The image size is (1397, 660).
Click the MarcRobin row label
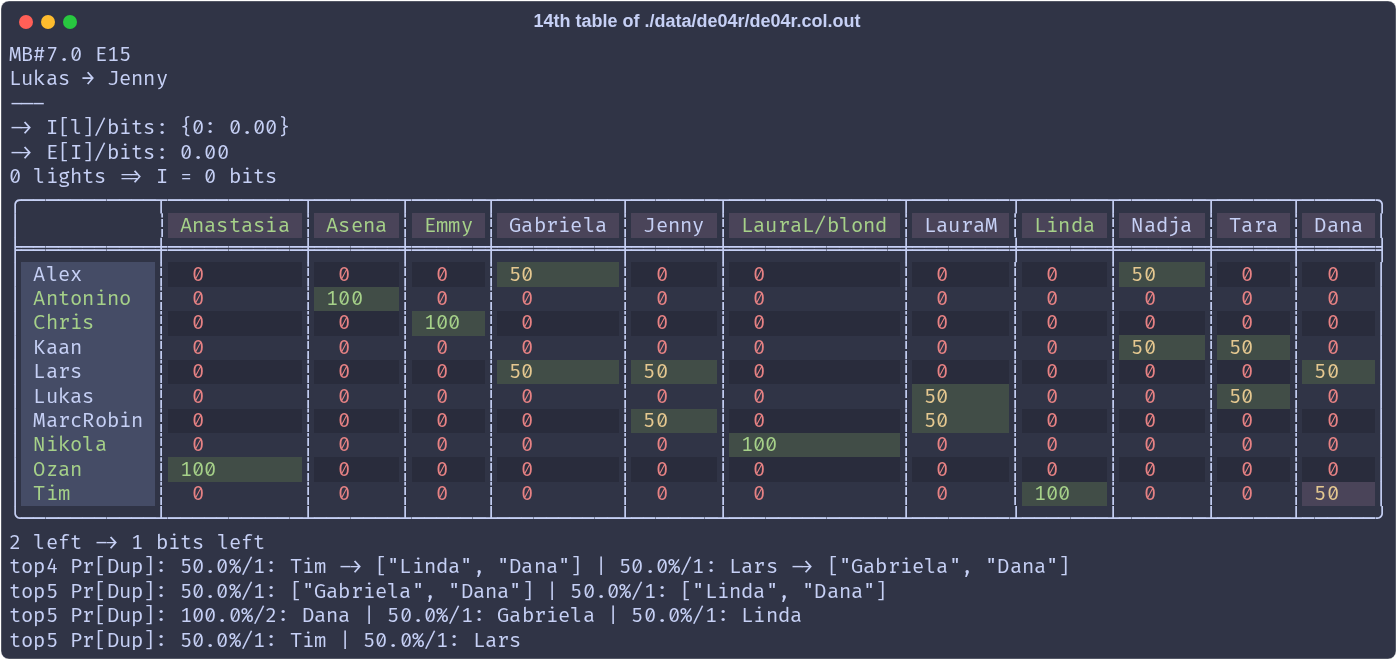[x=88, y=420]
